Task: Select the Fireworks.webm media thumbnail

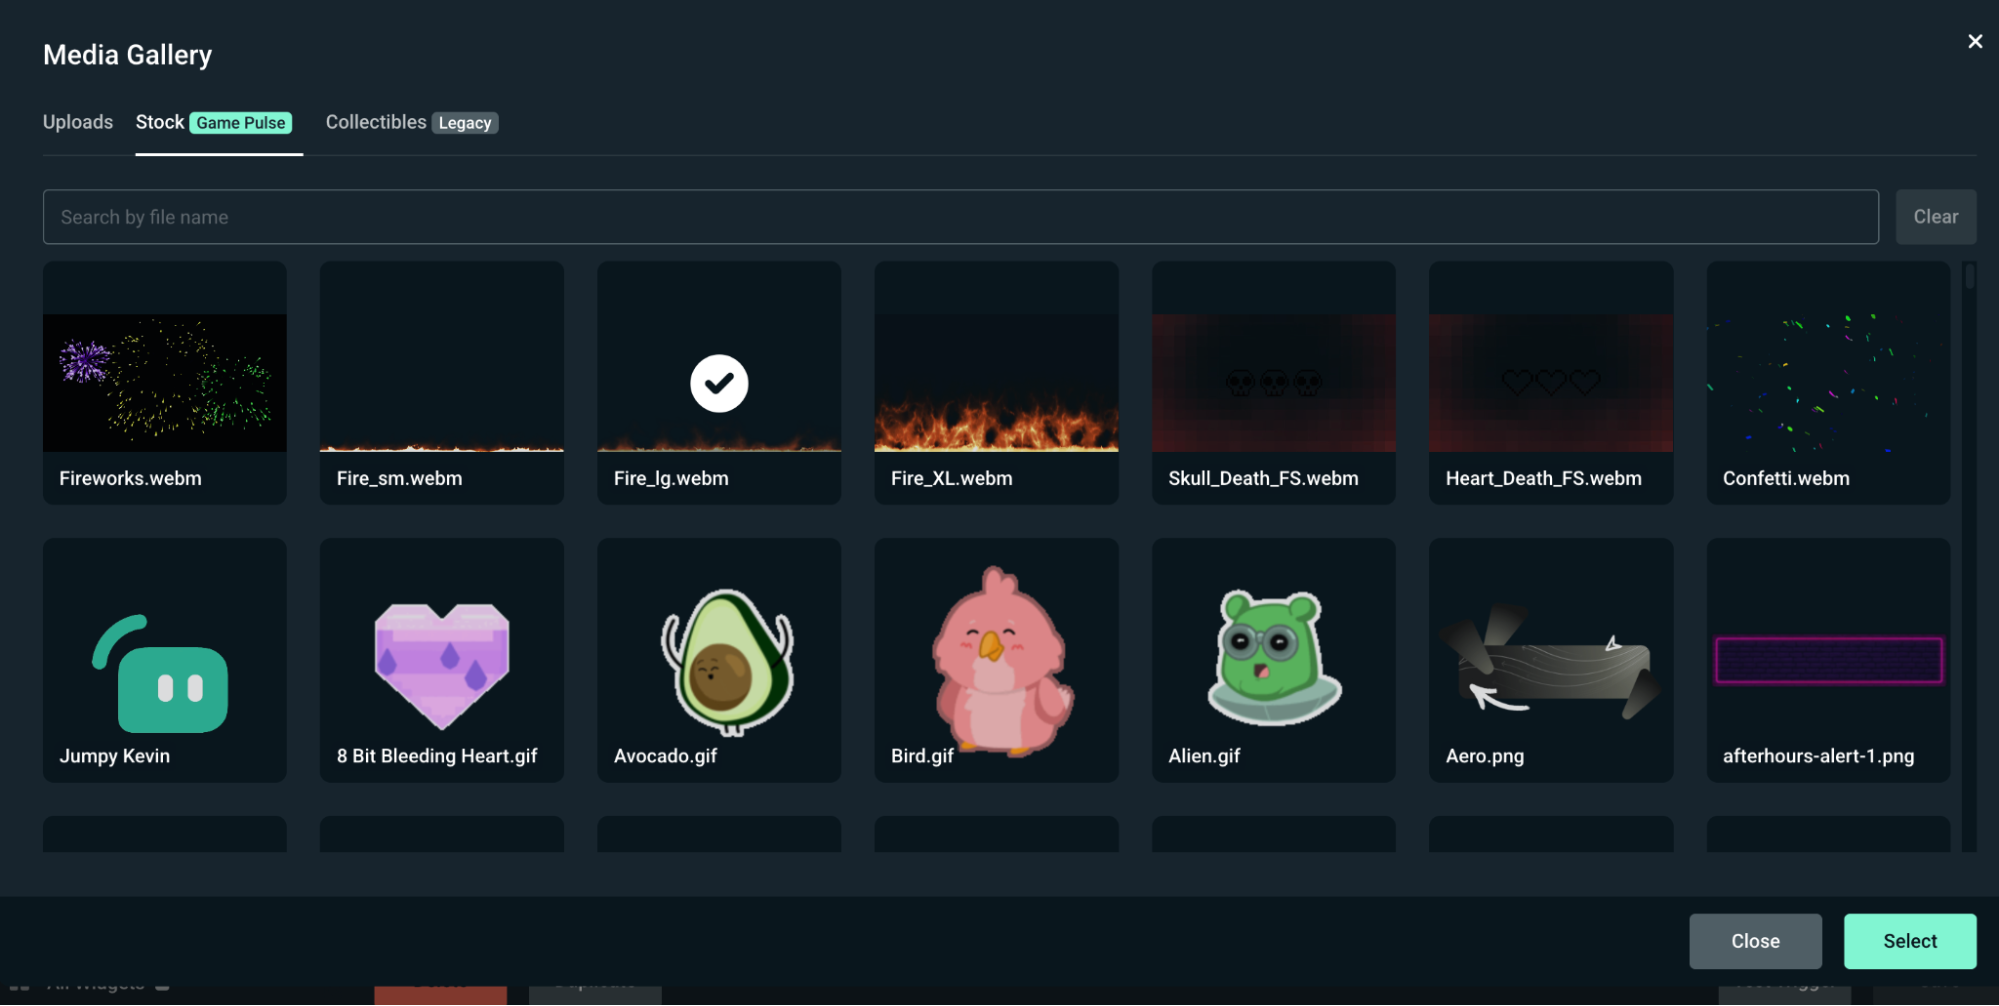Action: click(164, 382)
